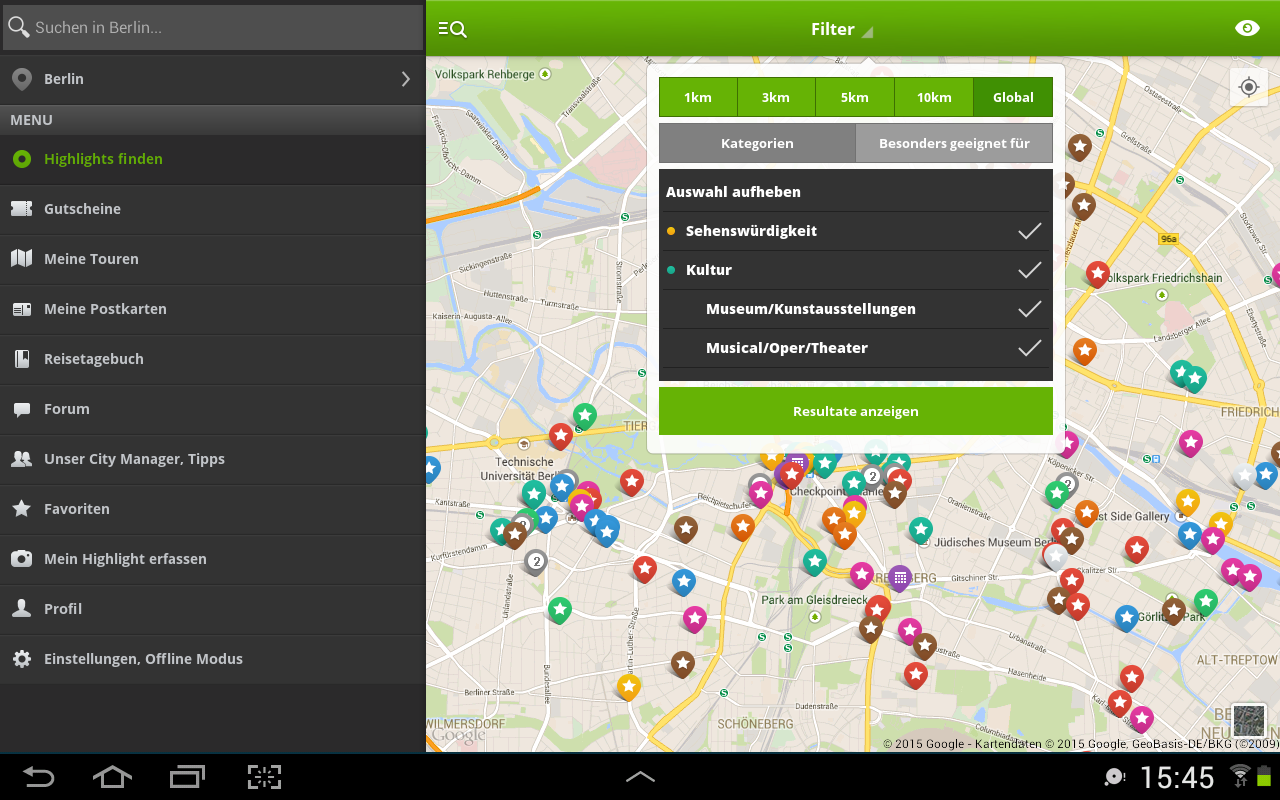Click the yellow dot beside Sehenswürdigkeit
1280x800 pixels.
click(x=671, y=231)
